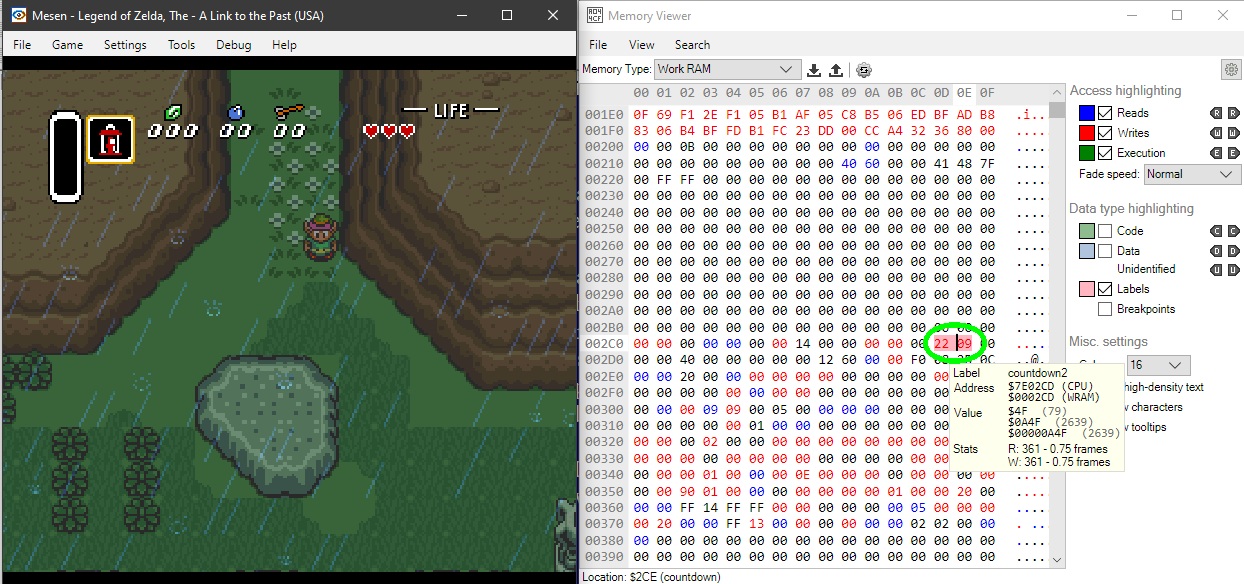Select row address 00210 in hex viewer
1244x584 pixels.
(603, 163)
